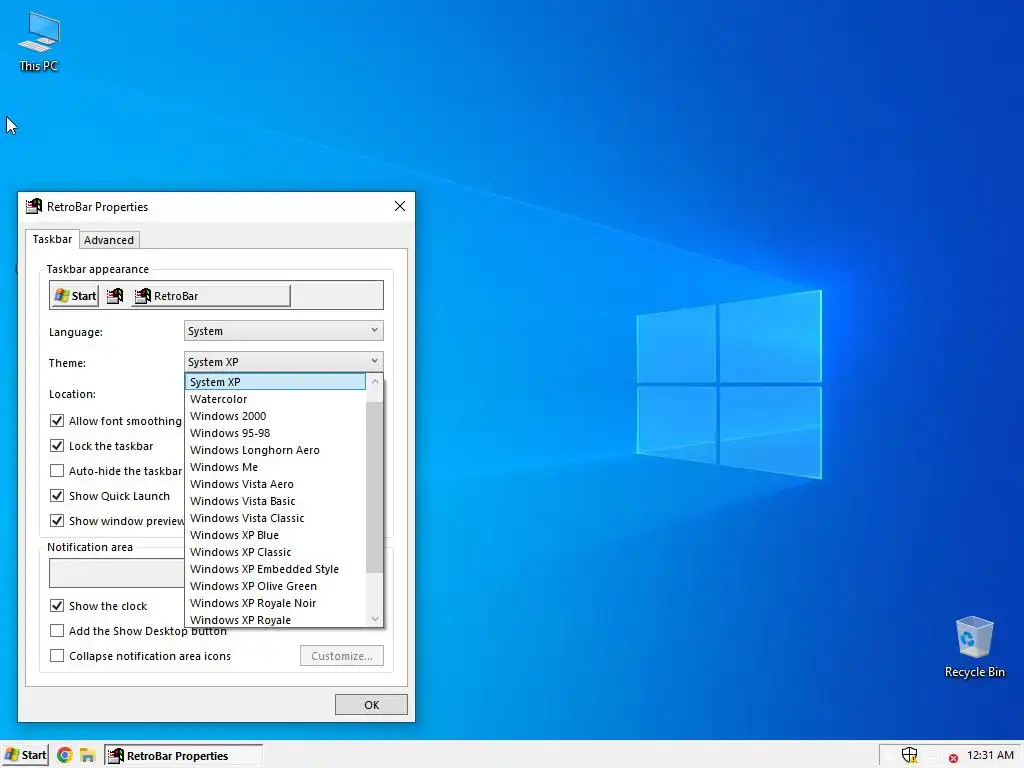The width and height of the screenshot is (1024, 768).
Task: Close the RetroBar Properties dialog
Action: click(400, 206)
